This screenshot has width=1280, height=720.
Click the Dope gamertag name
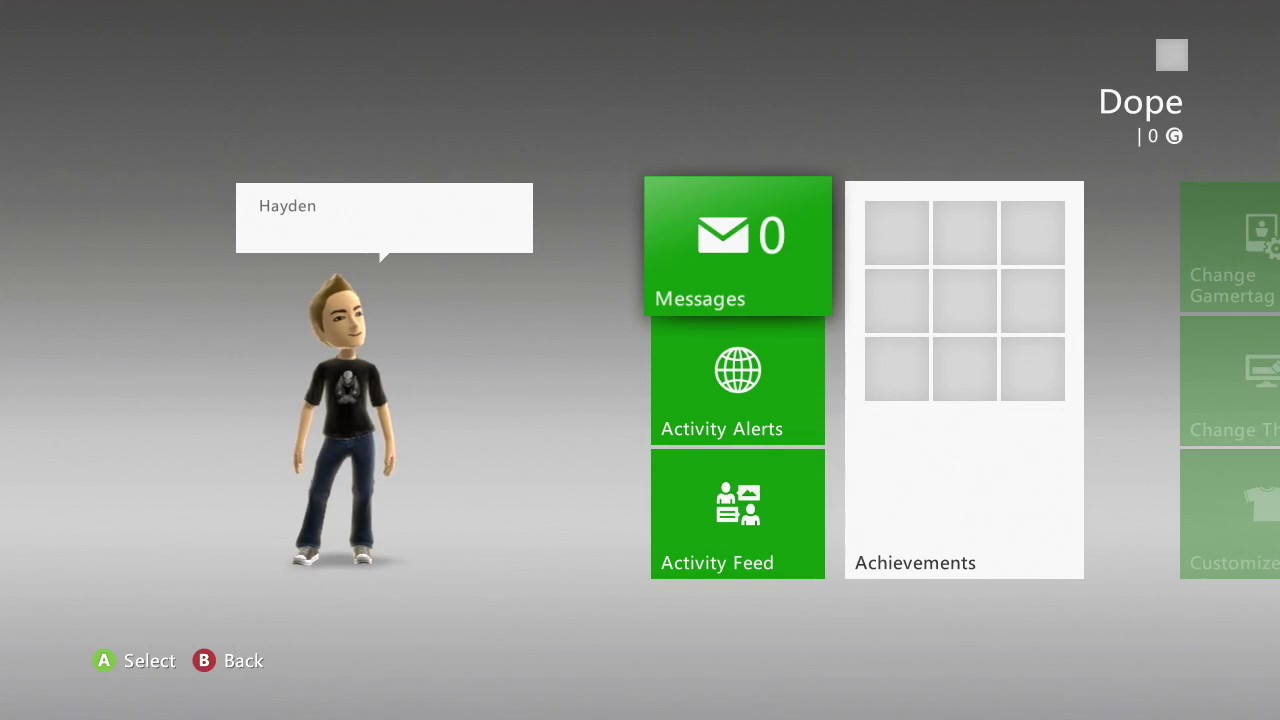point(1141,102)
